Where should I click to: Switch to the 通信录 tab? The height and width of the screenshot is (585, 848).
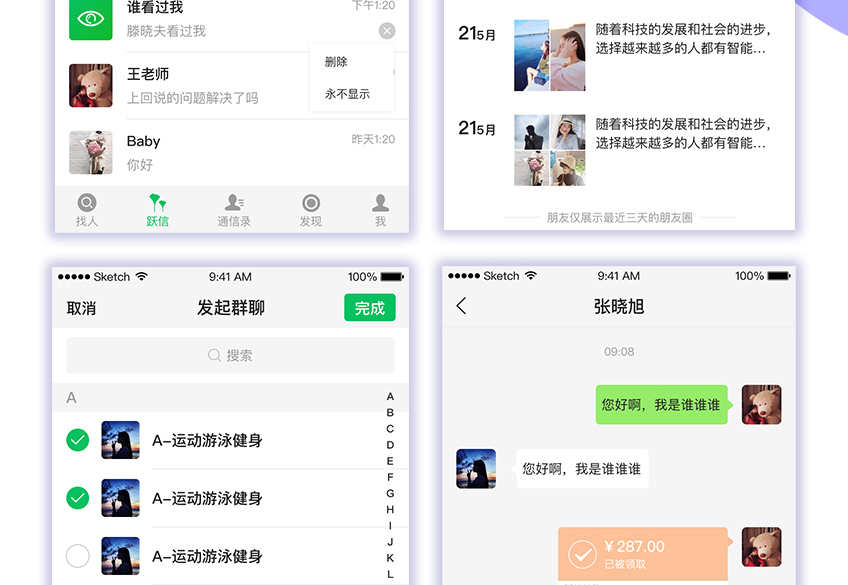pyautogui.click(x=234, y=210)
